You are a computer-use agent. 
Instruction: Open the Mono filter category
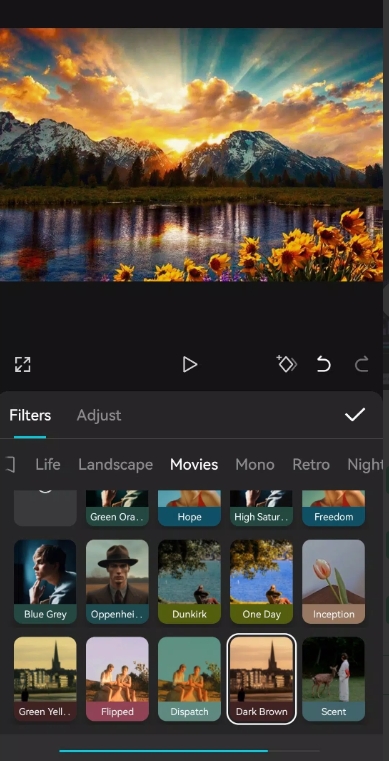click(x=255, y=464)
